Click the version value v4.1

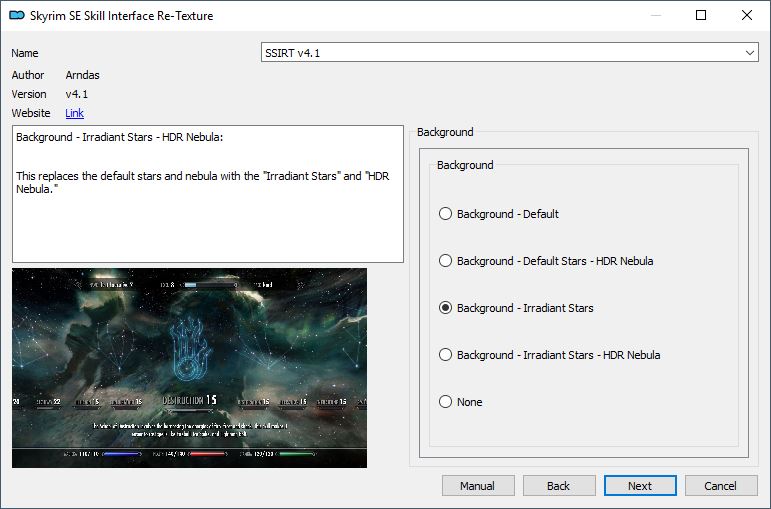point(77,94)
